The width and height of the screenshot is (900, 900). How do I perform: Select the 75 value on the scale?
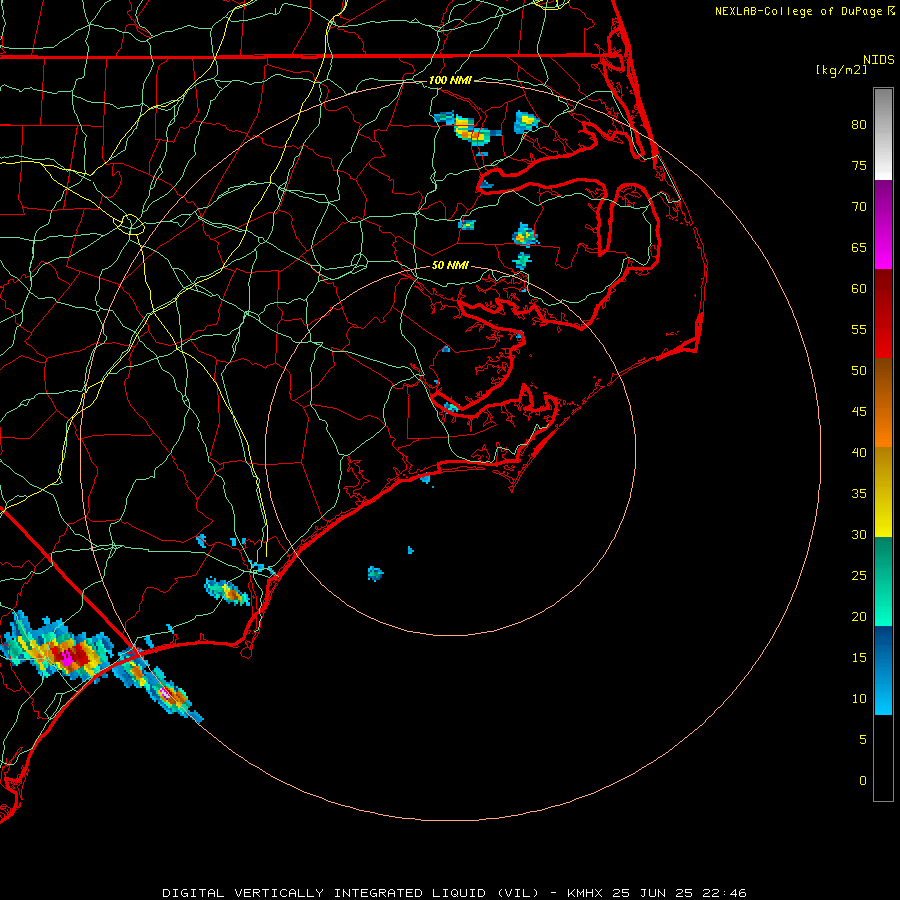[859, 165]
